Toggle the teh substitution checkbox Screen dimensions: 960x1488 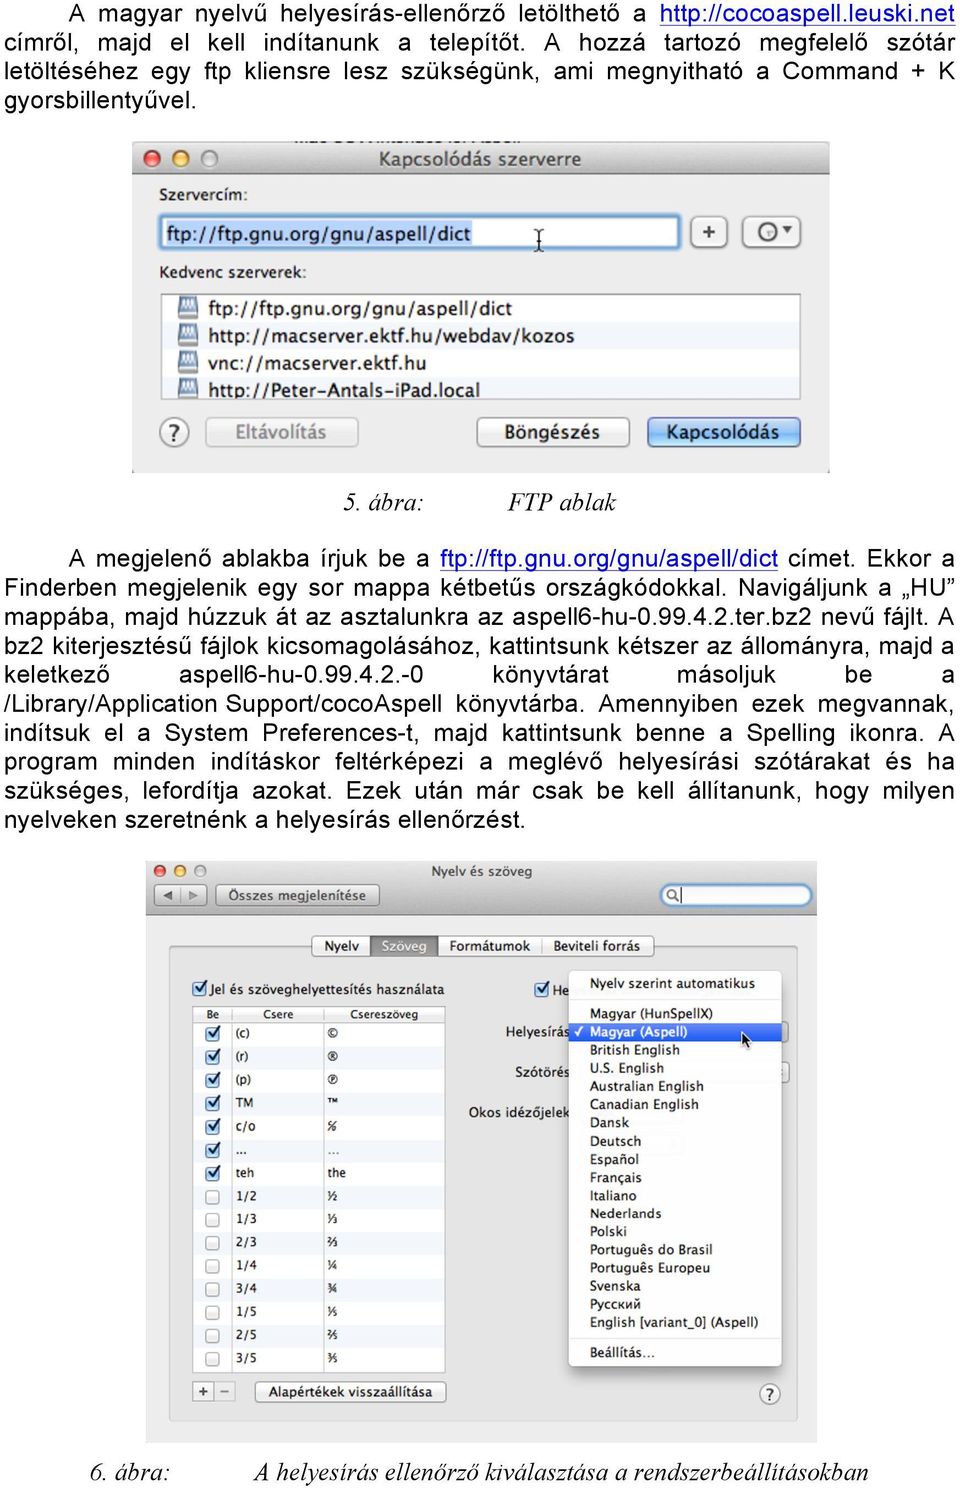[x=212, y=1172]
